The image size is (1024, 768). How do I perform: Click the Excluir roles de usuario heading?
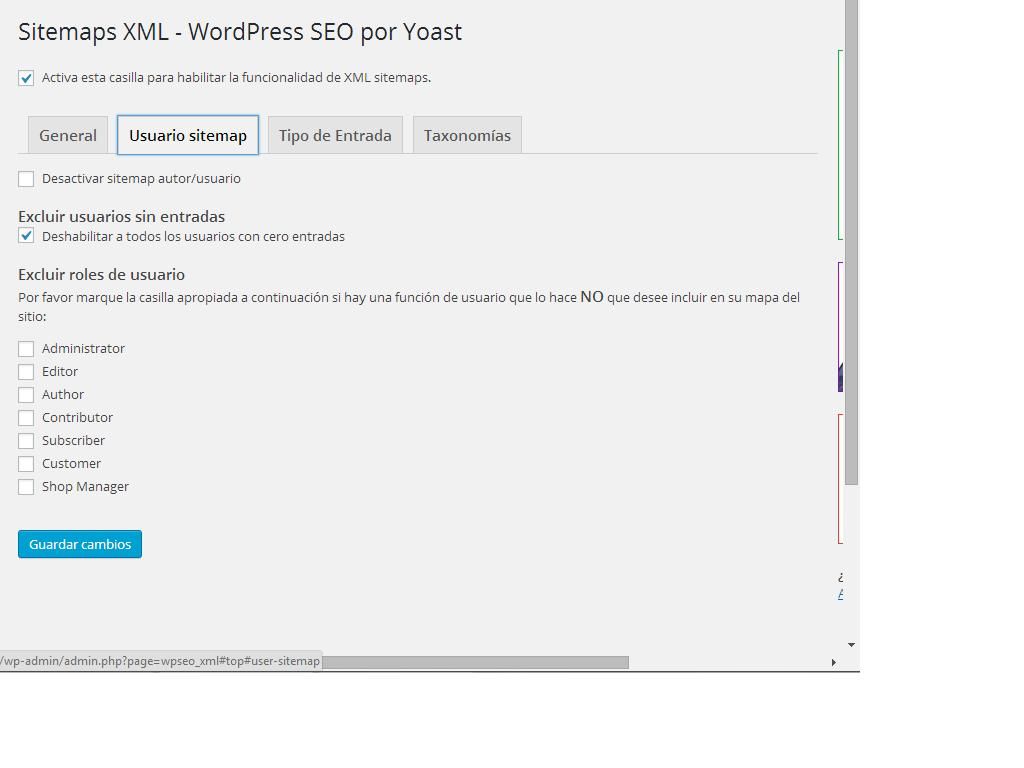pos(101,274)
